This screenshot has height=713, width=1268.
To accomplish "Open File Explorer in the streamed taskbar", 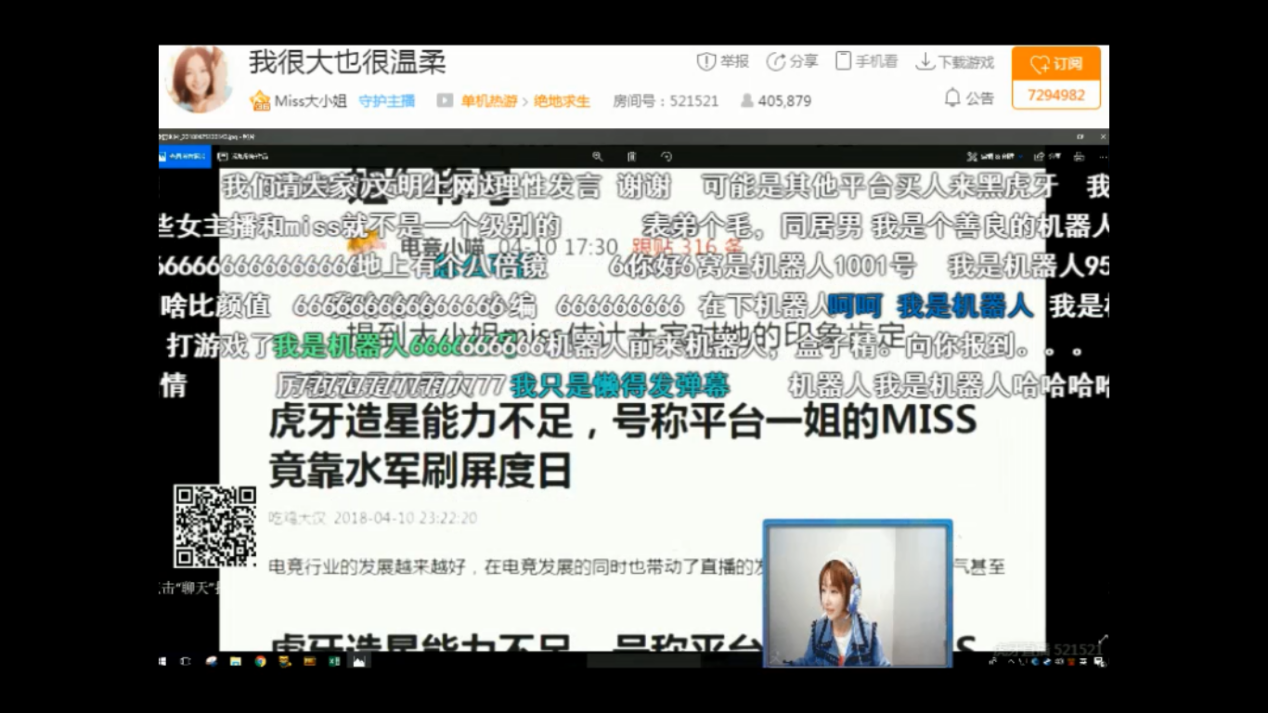I will click(x=235, y=661).
